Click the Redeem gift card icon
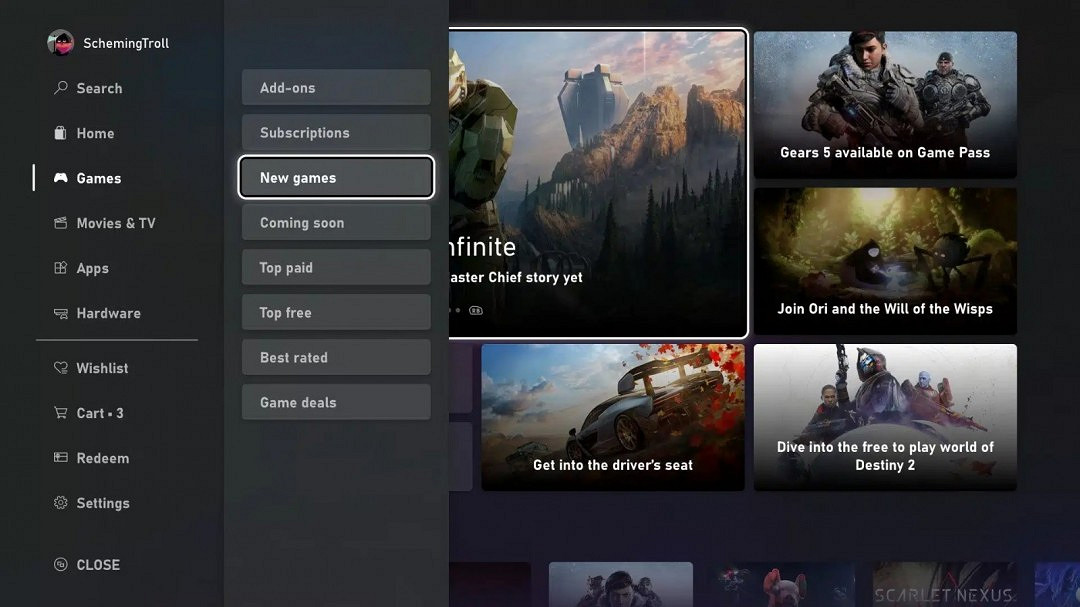Viewport: 1080px width, 607px height. click(x=61, y=458)
